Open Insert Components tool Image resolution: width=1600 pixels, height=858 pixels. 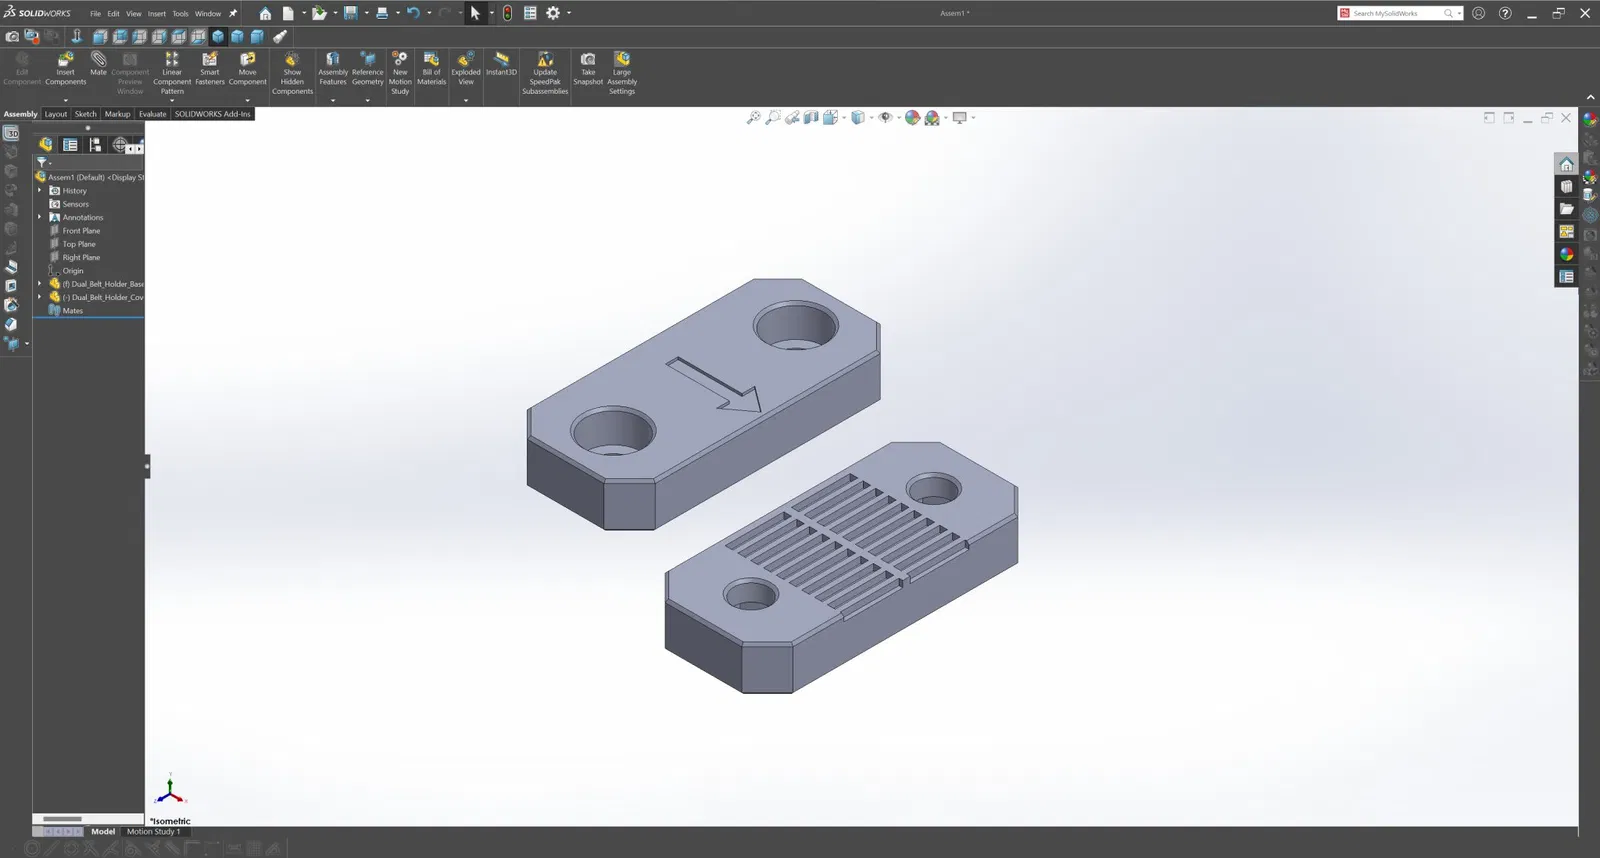point(65,68)
